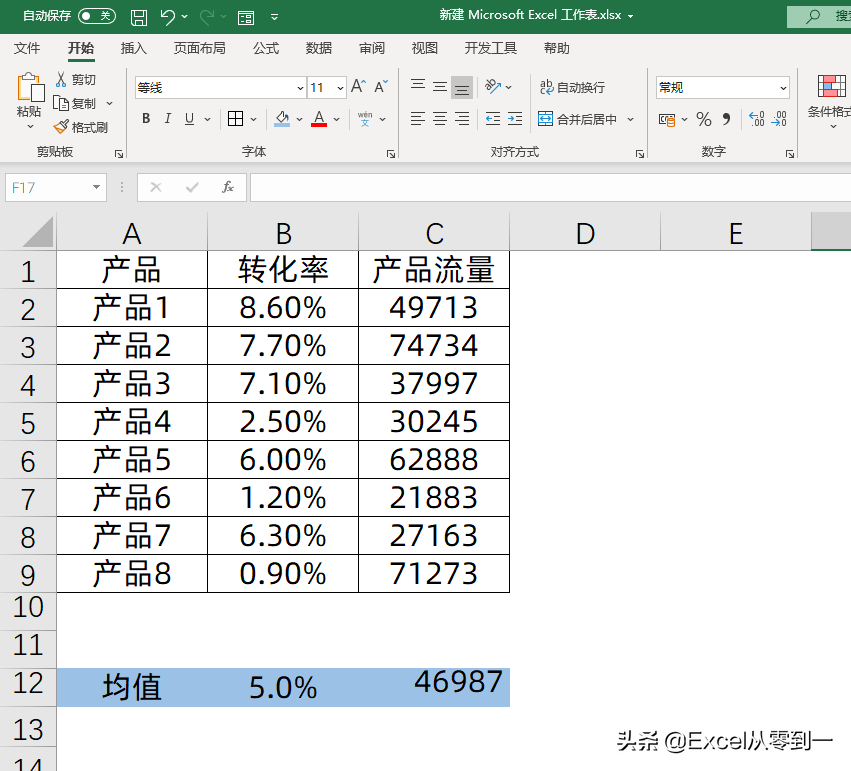Viewport: 851px width, 771px height.
Task: Click the Save icon in title bar
Action: coord(139,17)
